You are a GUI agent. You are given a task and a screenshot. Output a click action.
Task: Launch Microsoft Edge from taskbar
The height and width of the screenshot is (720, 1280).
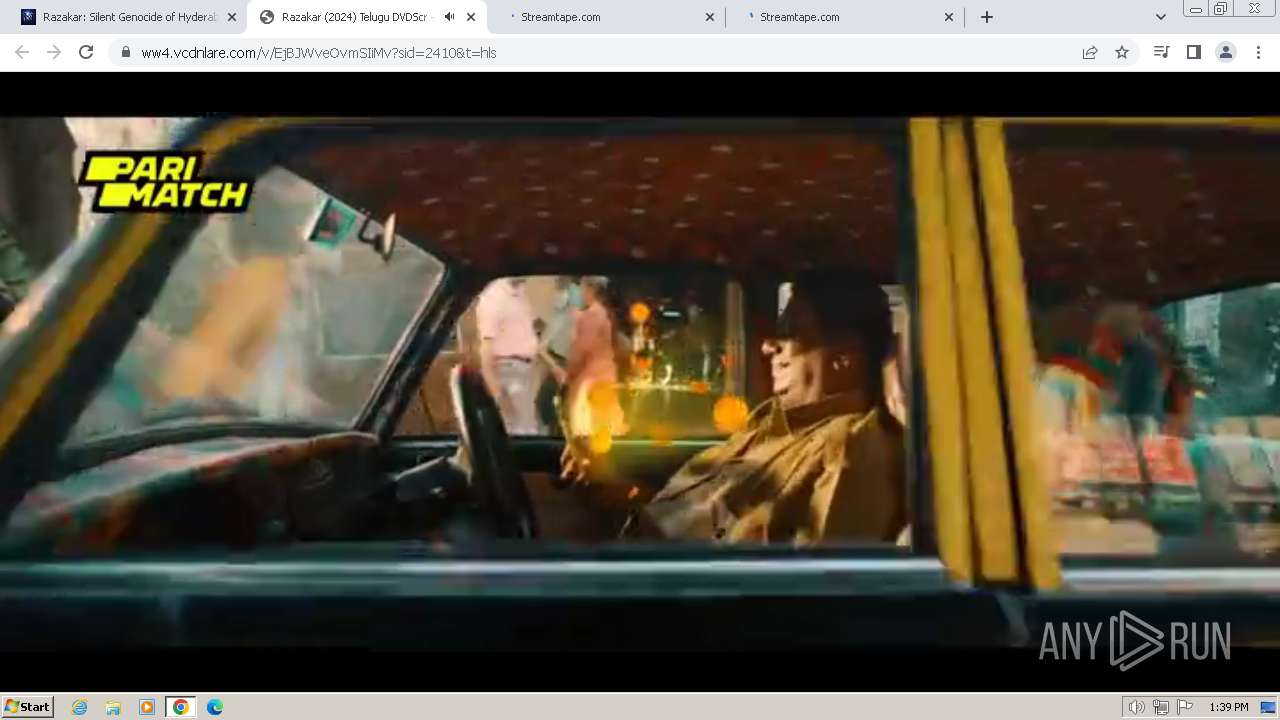pos(215,707)
